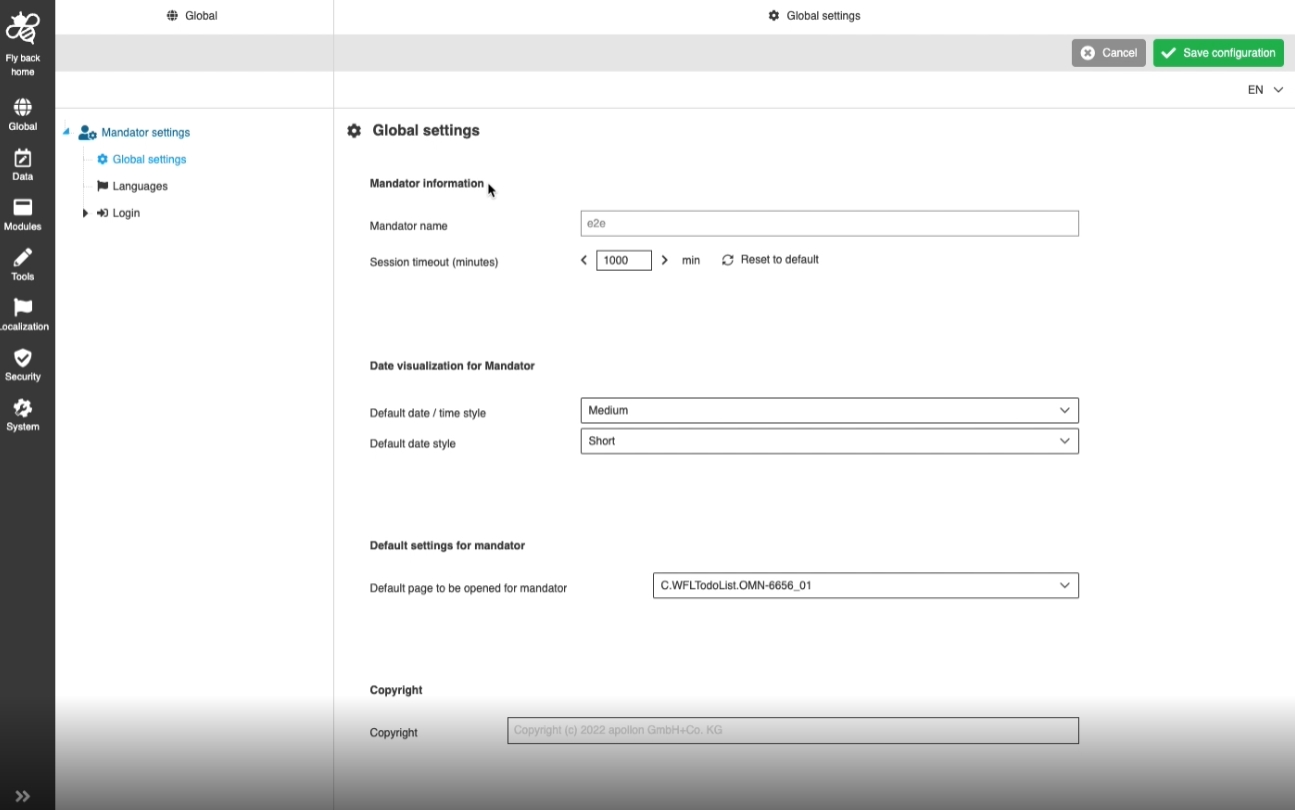Increase session timeout with right arrow
The width and height of the screenshot is (1295, 810).
tap(665, 260)
